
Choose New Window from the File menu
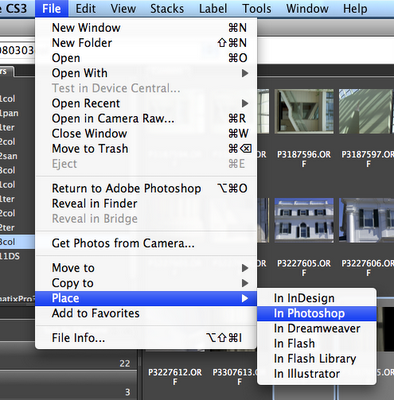(x=146, y=28)
